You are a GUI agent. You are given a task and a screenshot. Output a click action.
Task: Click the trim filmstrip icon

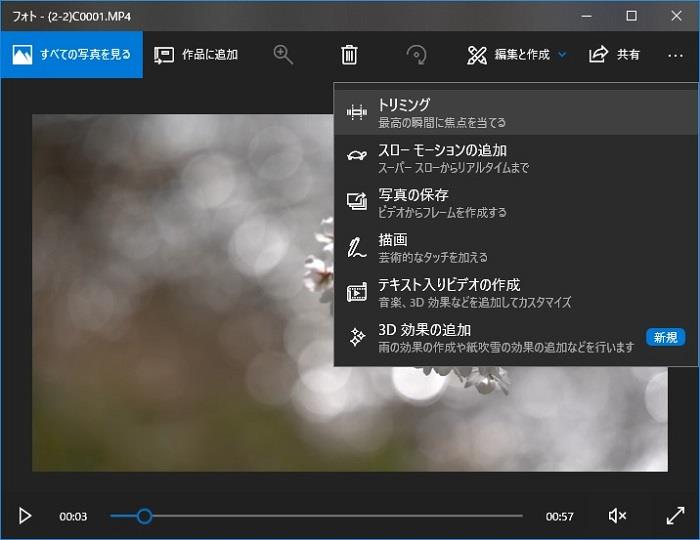(x=357, y=112)
